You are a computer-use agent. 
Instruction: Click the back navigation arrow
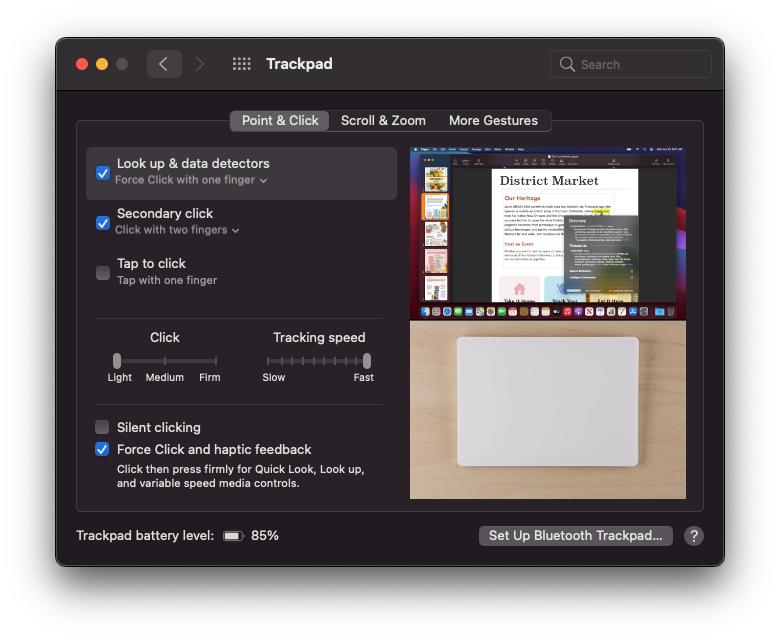point(164,64)
